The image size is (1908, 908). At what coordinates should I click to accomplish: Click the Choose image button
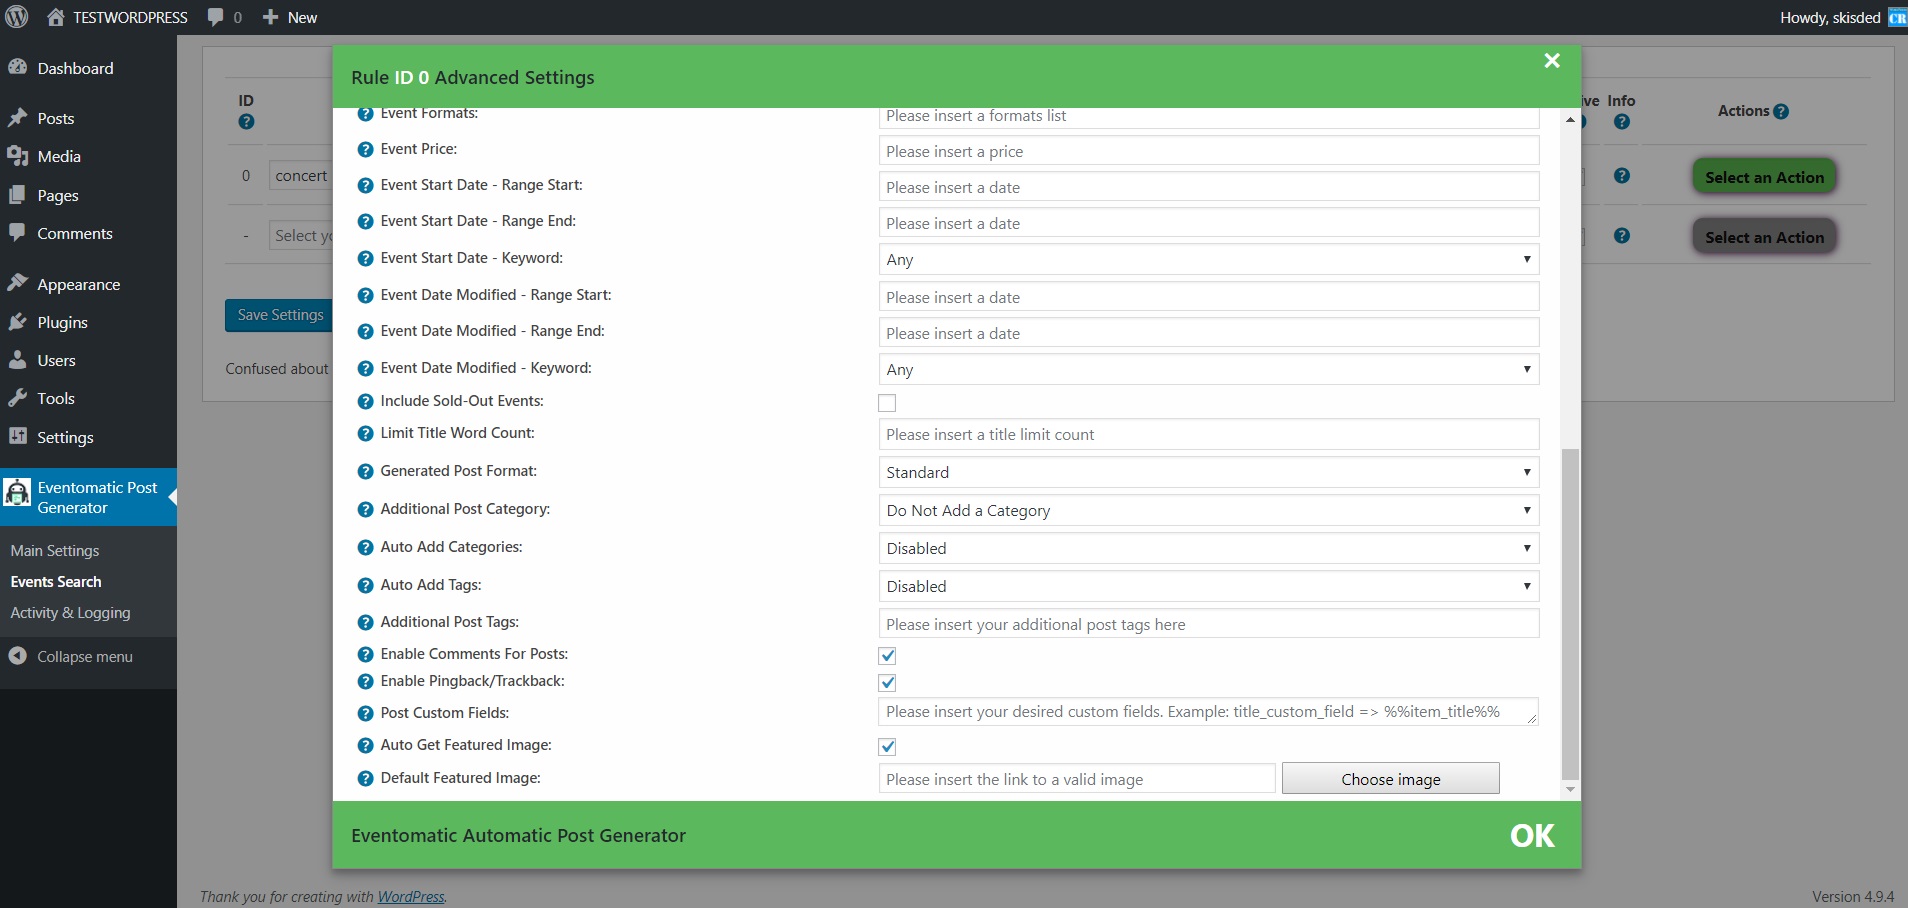[x=1391, y=779]
